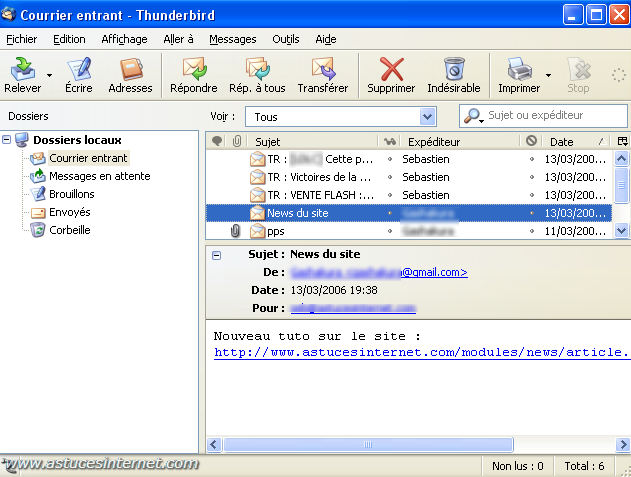Mark message as Indésirable junk
The height and width of the screenshot is (477, 631).
tap(454, 75)
